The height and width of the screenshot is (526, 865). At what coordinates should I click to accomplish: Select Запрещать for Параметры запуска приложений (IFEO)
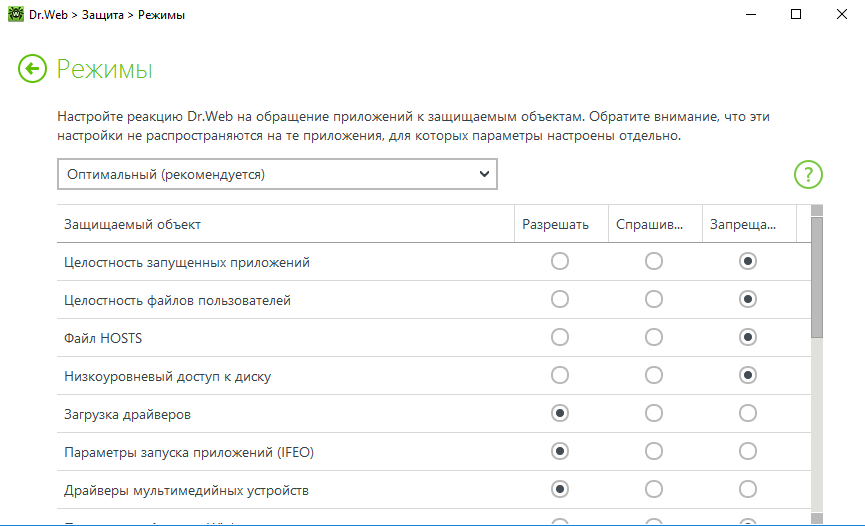click(x=747, y=451)
